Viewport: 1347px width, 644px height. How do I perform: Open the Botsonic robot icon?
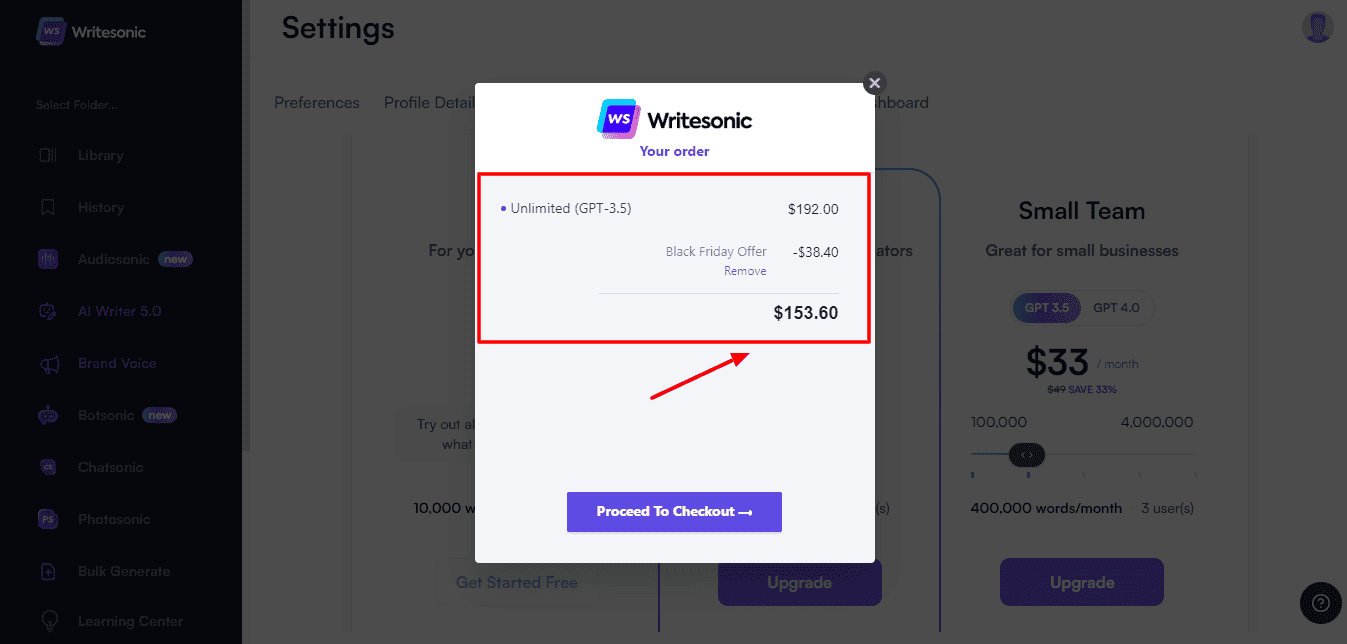click(x=47, y=415)
